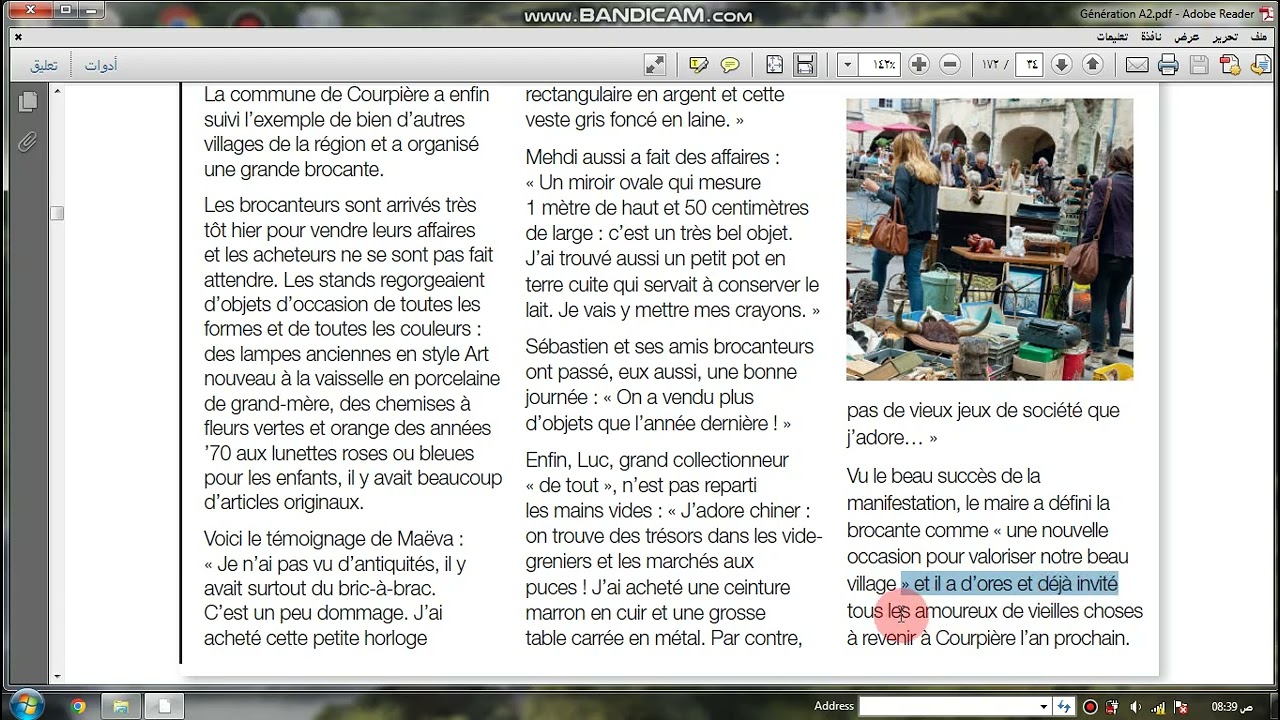
Task: Click the convert/export PDF icon
Action: (x=1259, y=65)
